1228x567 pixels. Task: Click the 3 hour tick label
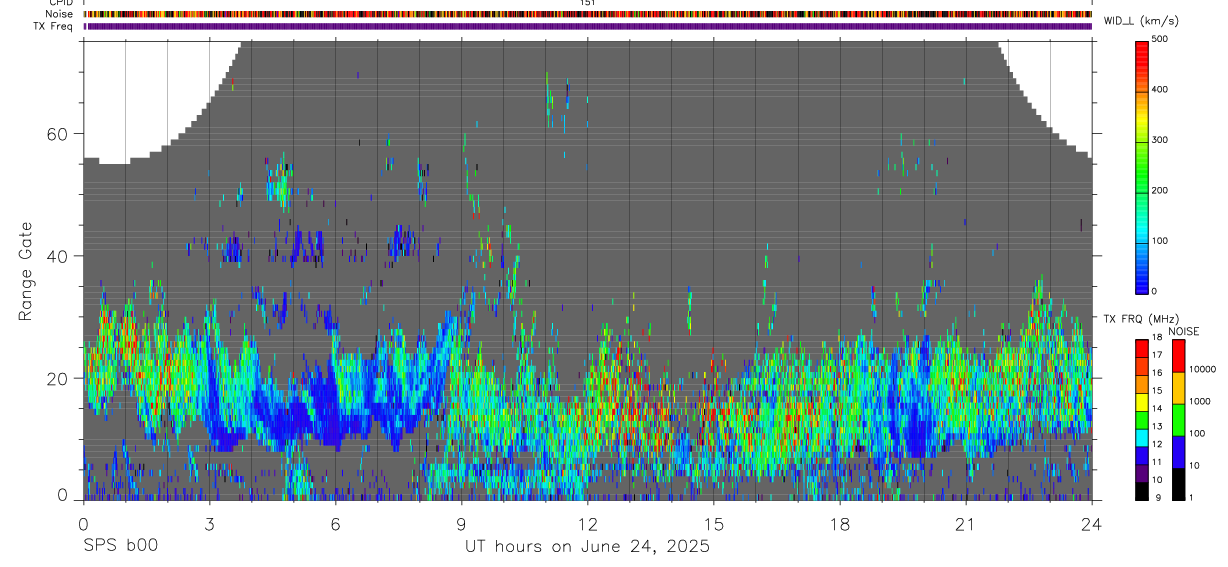pos(209,524)
